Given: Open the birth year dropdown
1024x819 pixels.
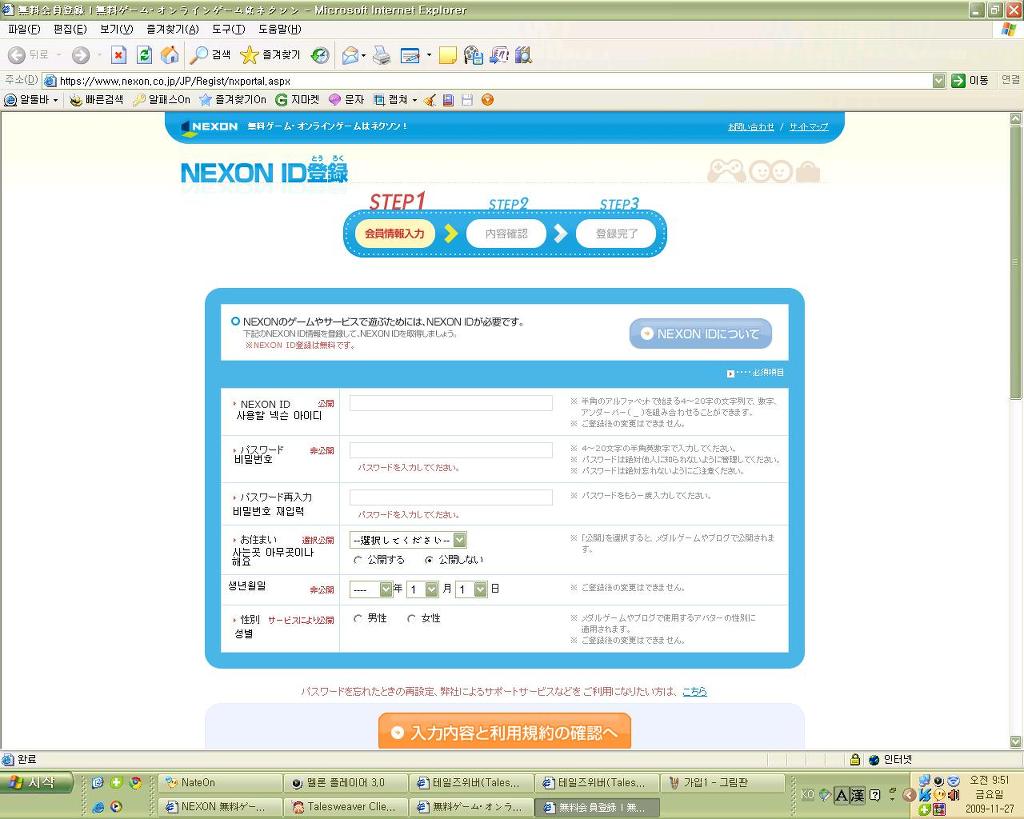Looking at the screenshot, I should coord(371,589).
